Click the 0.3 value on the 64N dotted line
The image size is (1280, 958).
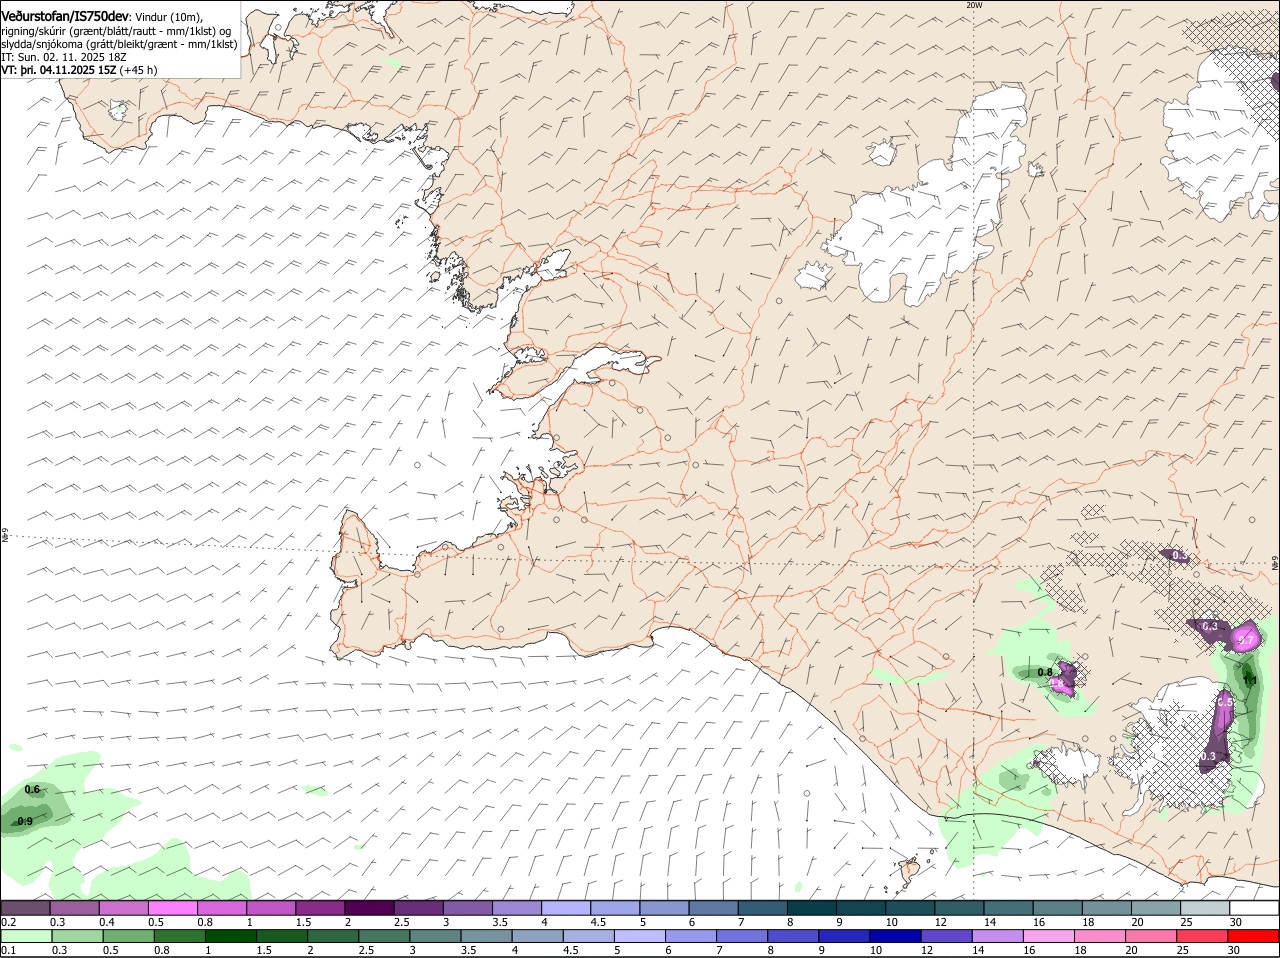[1180, 555]
